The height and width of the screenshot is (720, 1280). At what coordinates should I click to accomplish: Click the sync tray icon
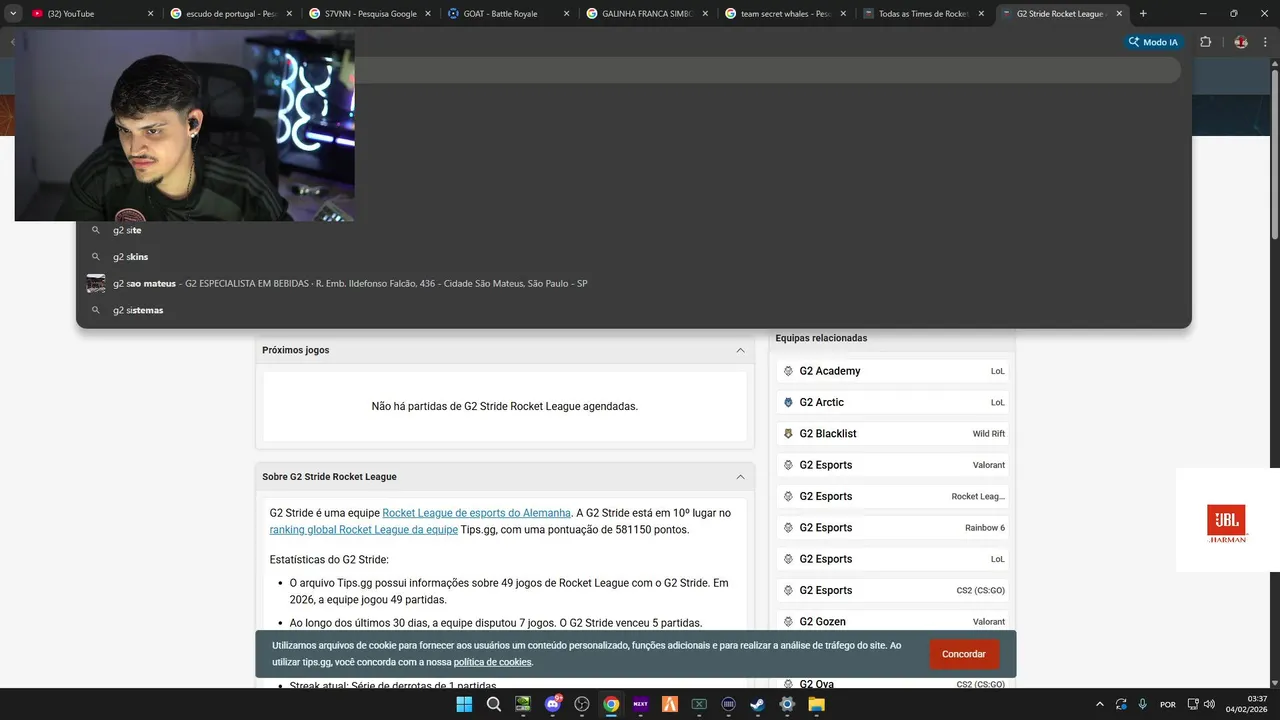pyautogui.click(x=1121, y=704)
